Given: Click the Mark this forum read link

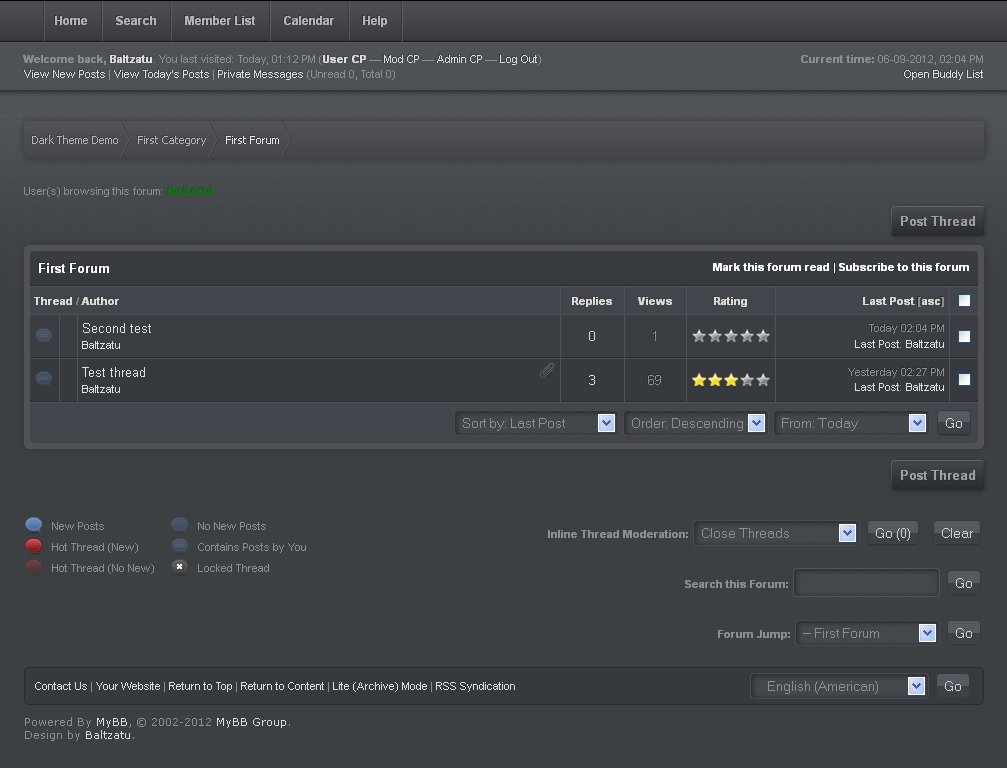Looking at the screenshot, I should (770, 267).
